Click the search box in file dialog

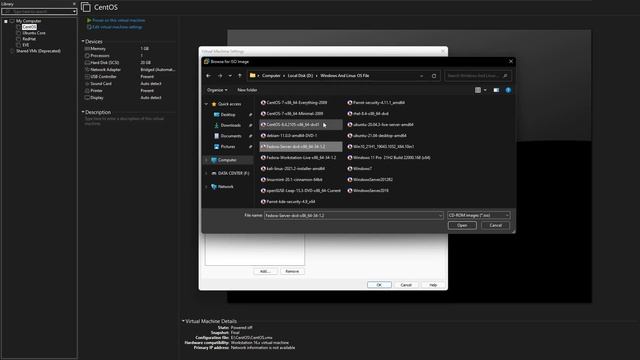(x=477, y=76)
